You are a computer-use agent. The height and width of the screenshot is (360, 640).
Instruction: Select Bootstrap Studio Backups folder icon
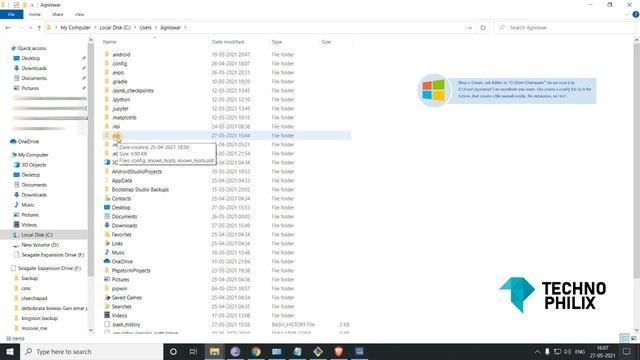107,189
